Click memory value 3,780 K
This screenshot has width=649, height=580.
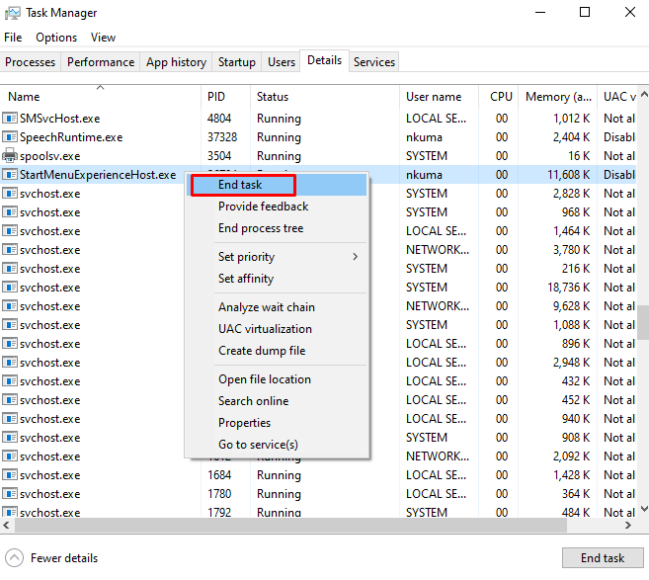572,250
